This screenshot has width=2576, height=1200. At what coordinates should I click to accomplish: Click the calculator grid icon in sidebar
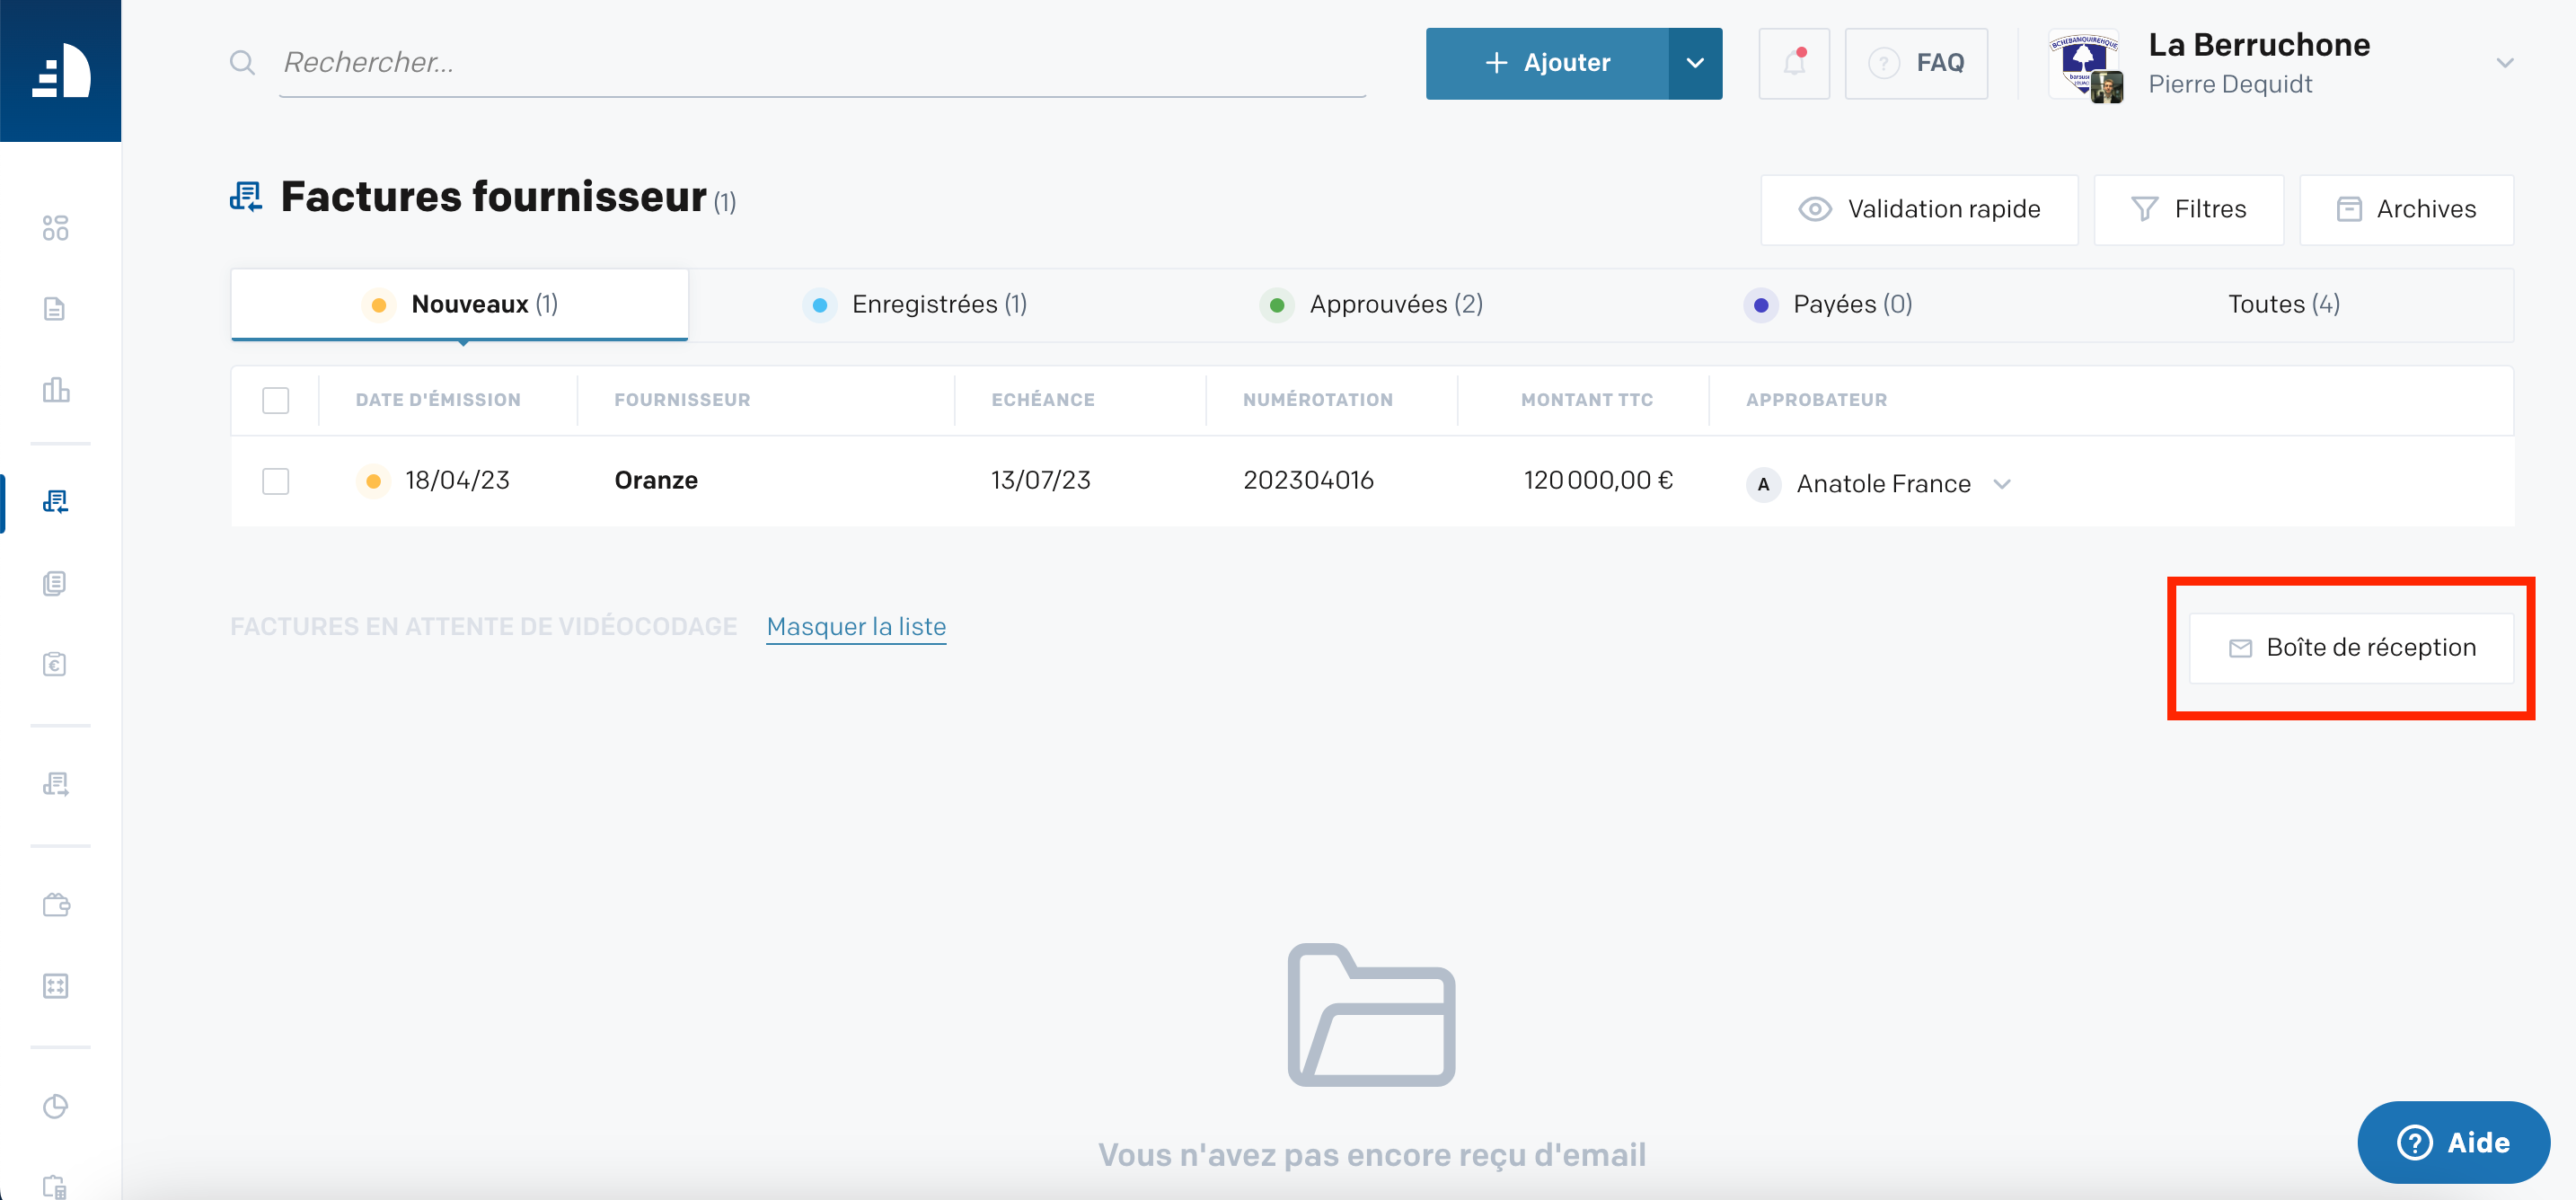pyautogui.click(x=56, y=986)
